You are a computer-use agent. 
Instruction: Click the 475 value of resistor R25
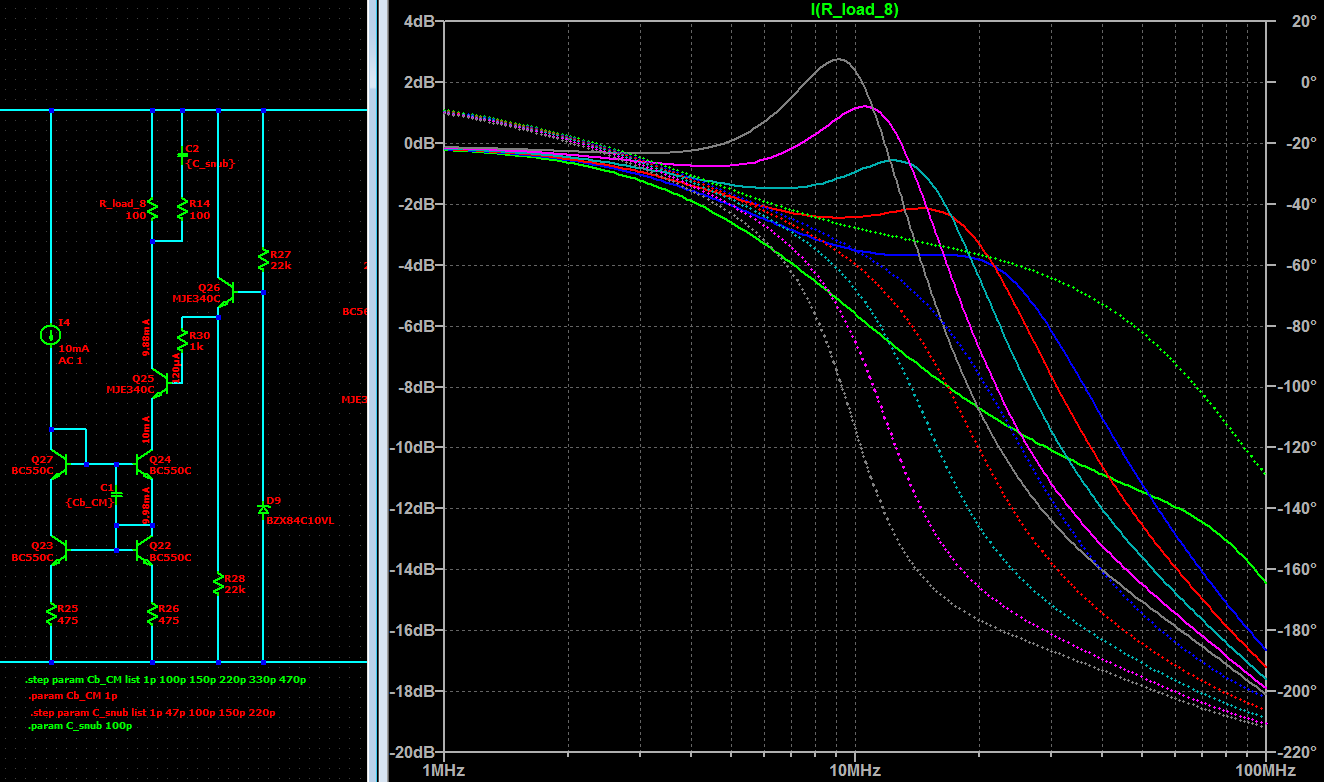[x=68, y=620]
